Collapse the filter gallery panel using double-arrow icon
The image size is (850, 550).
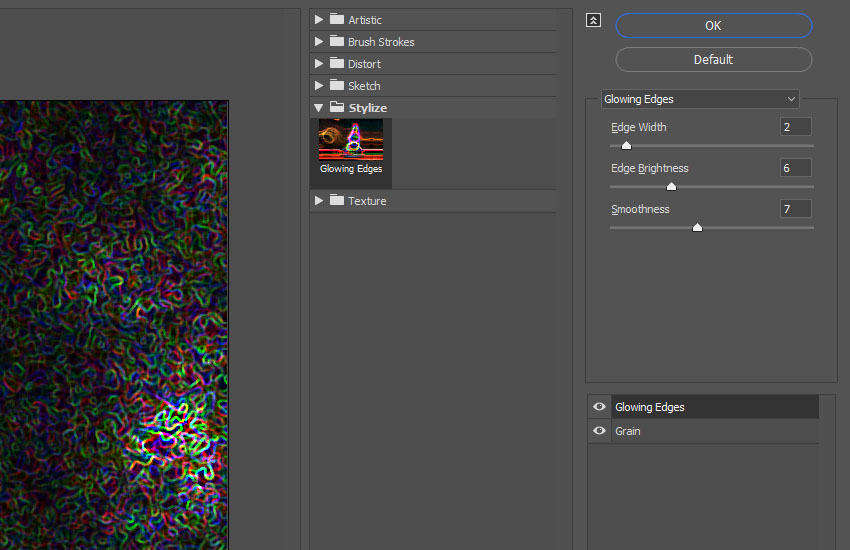[x=593, y=20]
